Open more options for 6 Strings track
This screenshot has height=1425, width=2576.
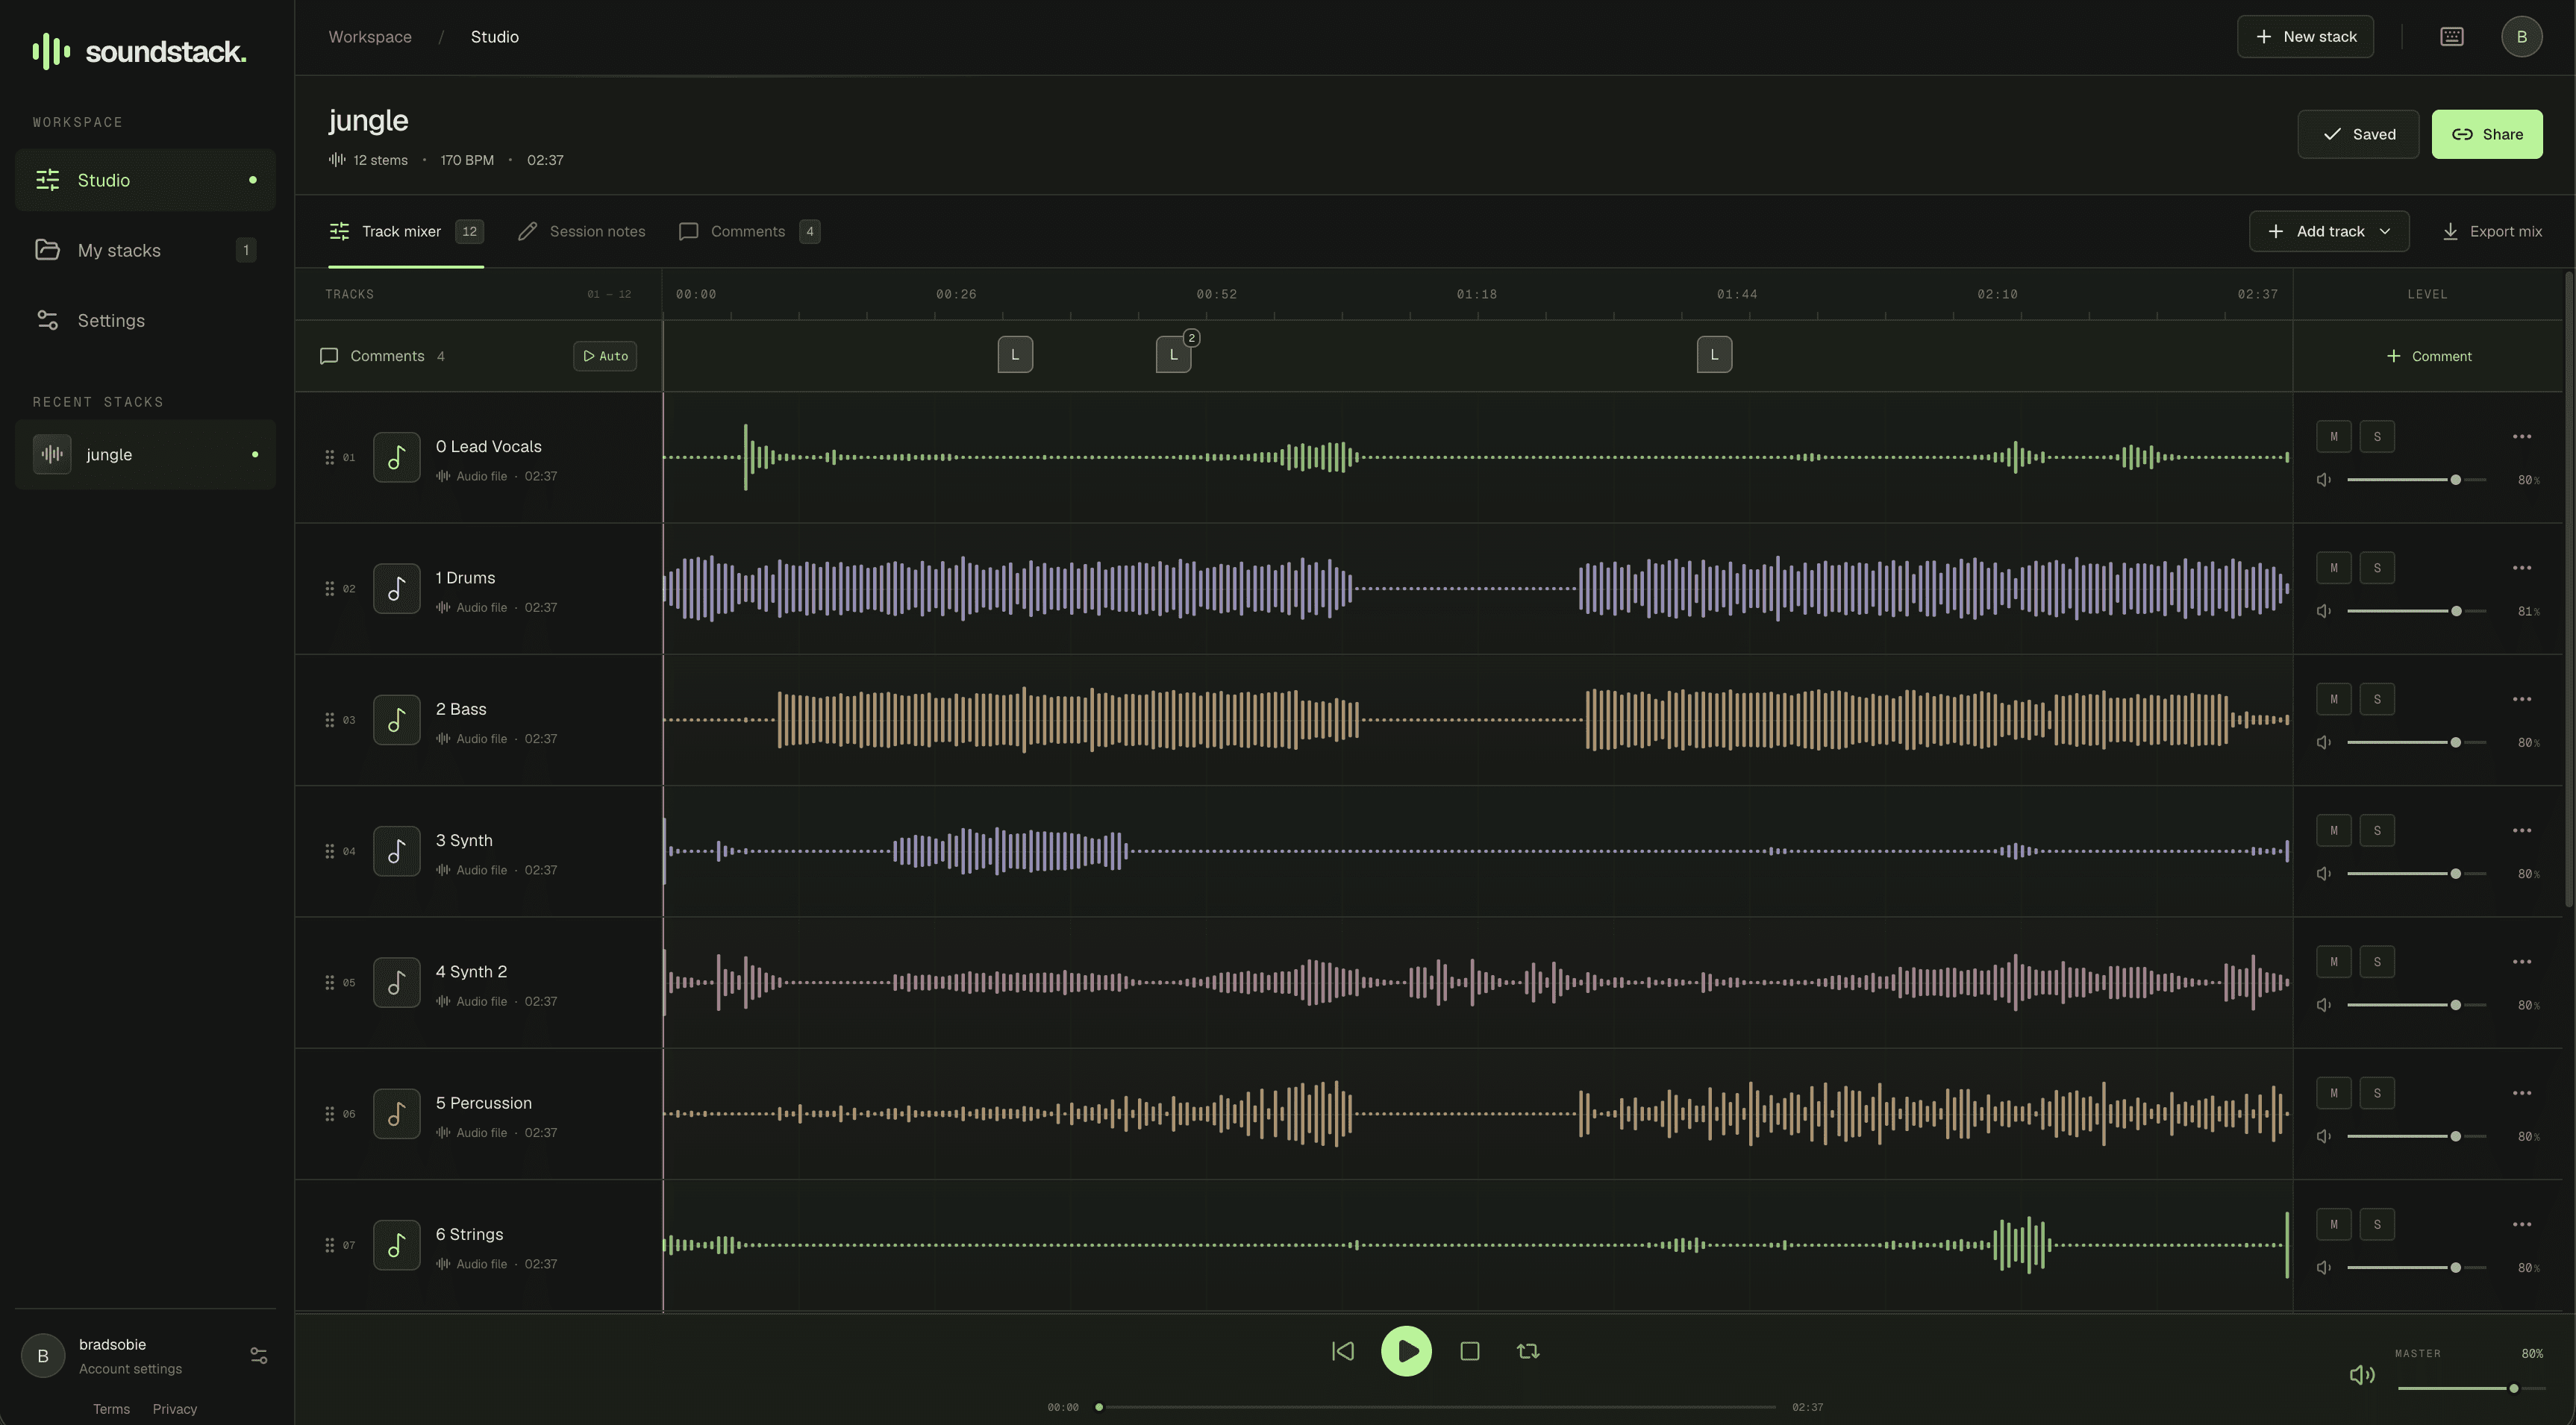tap(2522, 1224)
